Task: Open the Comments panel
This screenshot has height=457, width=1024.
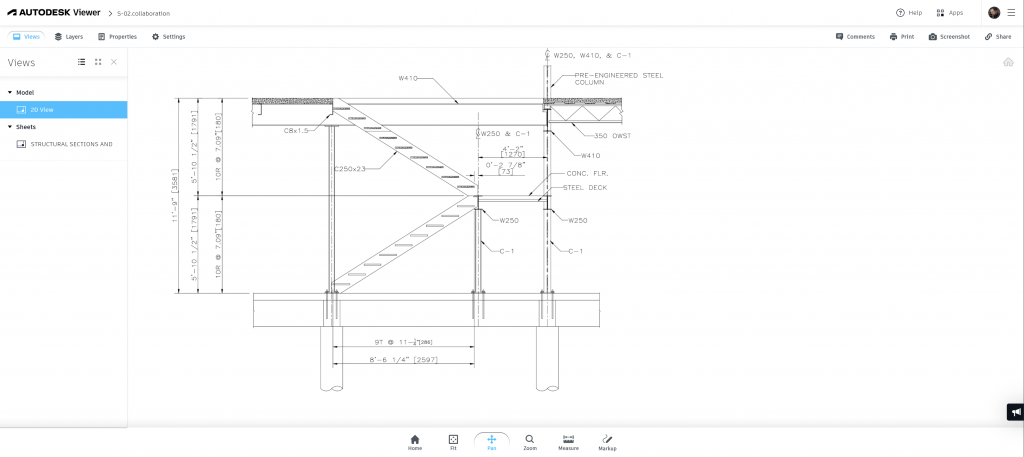Action: [855, 37]
